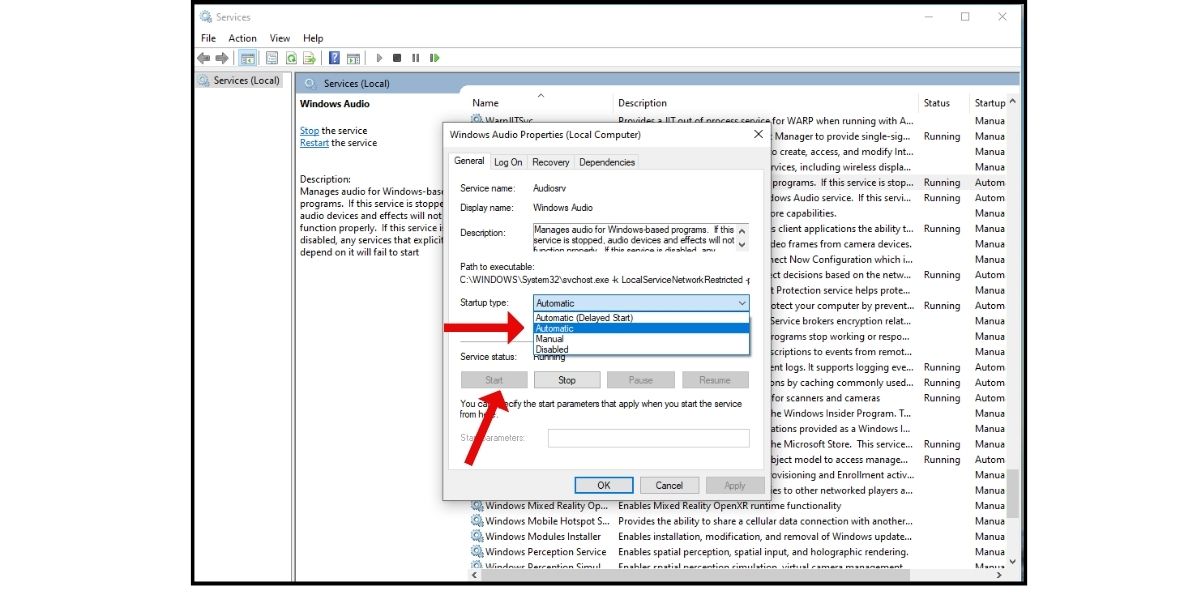1200x600 pixels.
Task: Select Services (Local) in the console tree
Action: click(246, 81)
